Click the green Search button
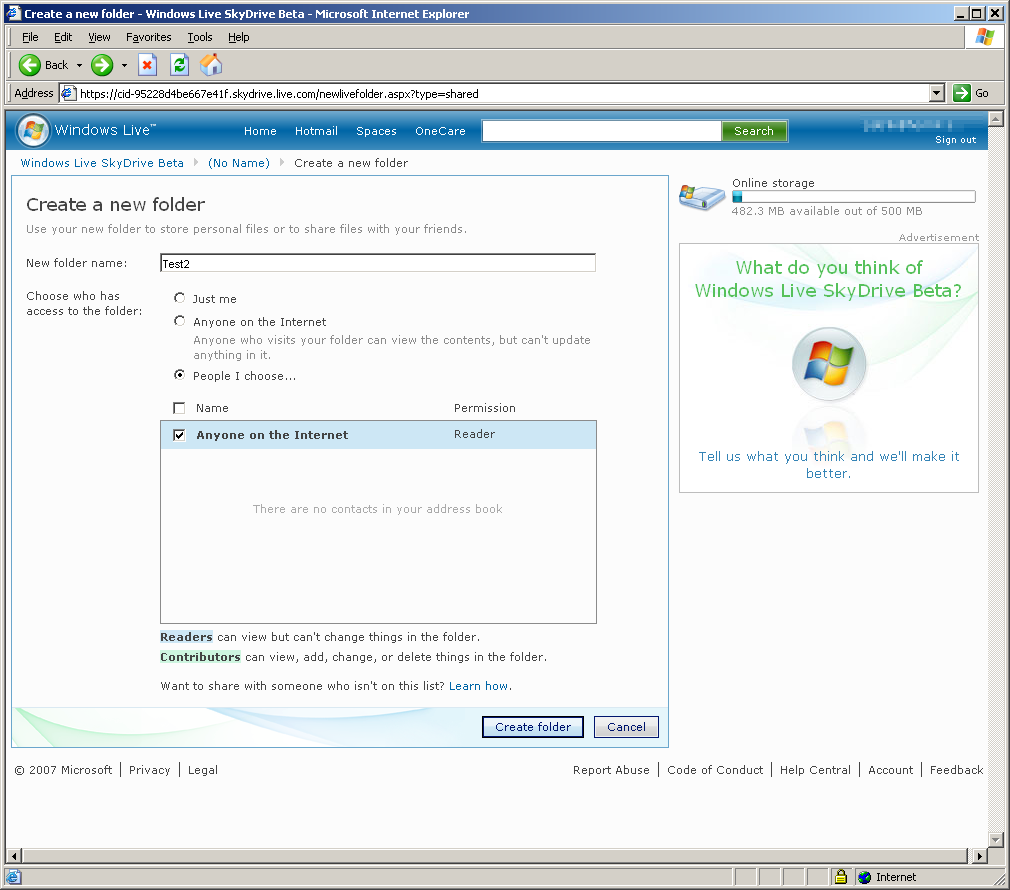The width and height of the screenshot is (1010, 890). click(754, 131)
